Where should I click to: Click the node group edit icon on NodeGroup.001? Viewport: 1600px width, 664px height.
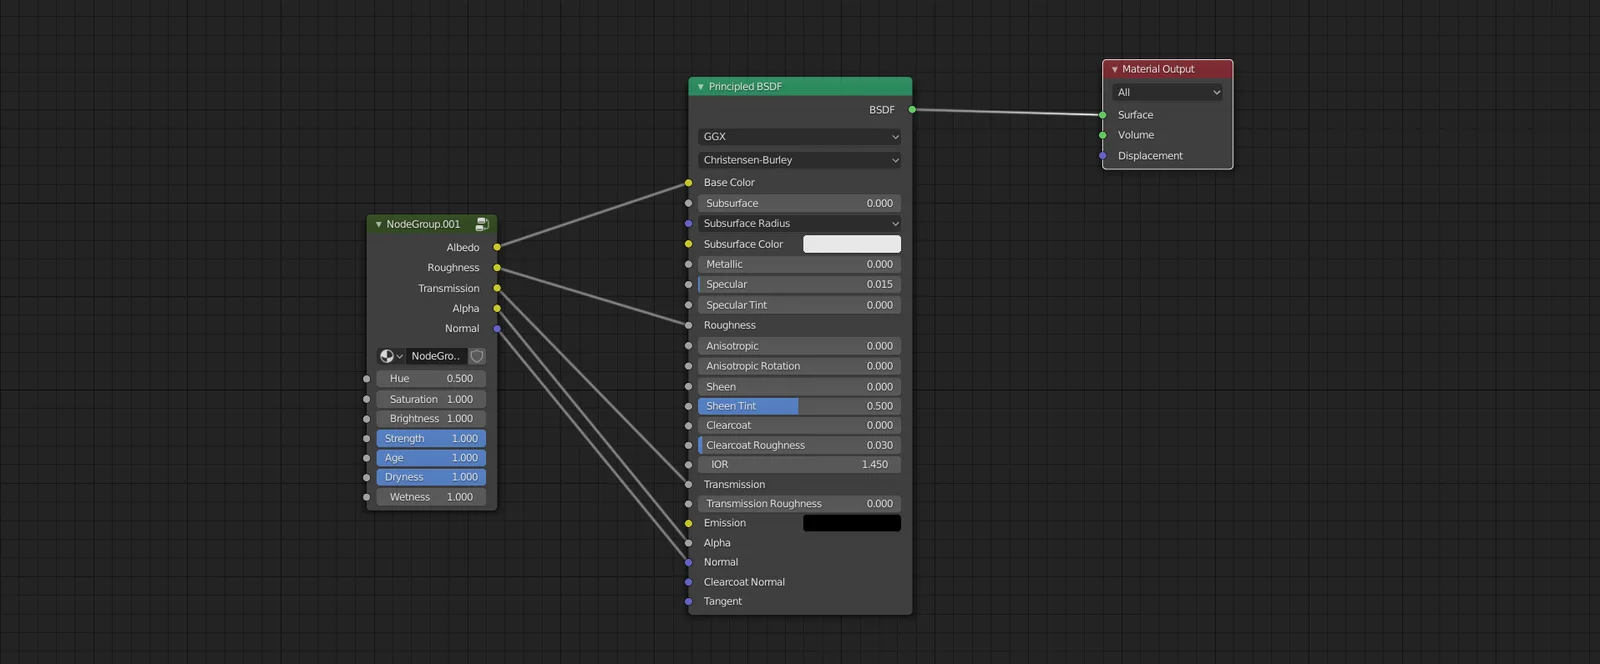[x=482, y=225]
